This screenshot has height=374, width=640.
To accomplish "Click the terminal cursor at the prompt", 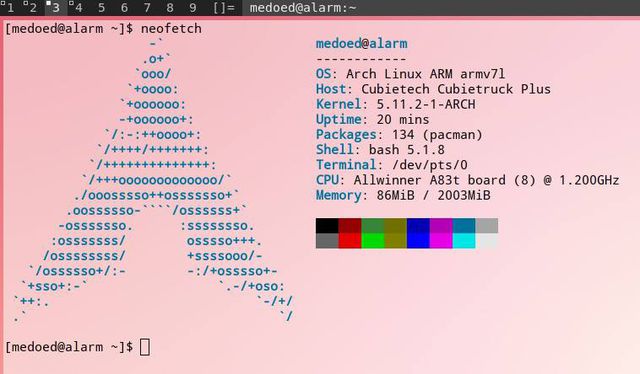I will (x=145, y=347).
